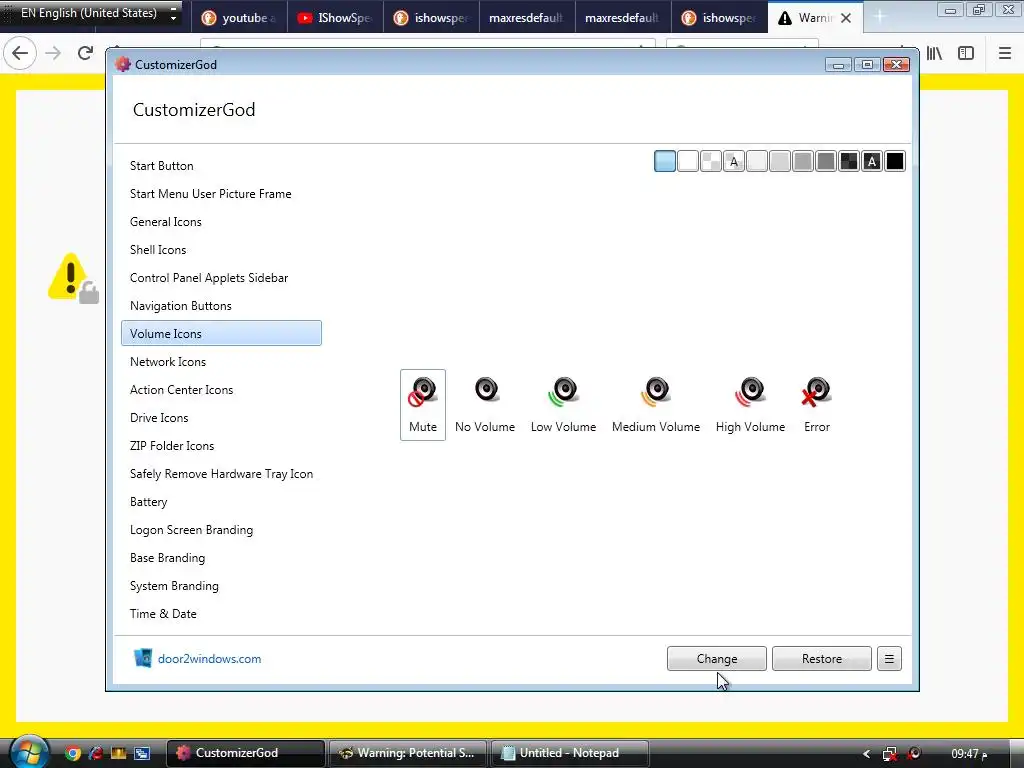1024x768 pixels.
Task: Open the System Branding category
Action: pyautogui.click(x=221, y=586)
